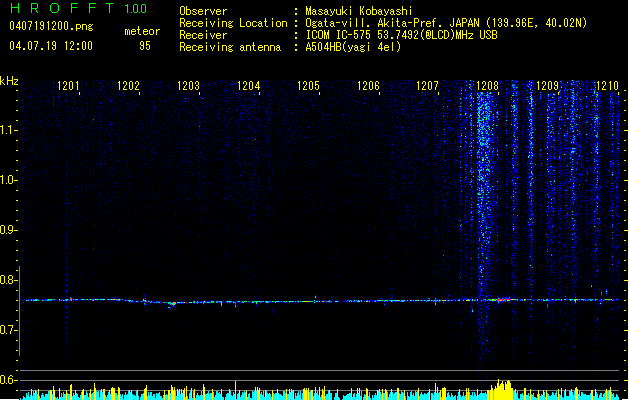The height and width of the screenshot is (400, 629).
Task: Click the 0.7 kHz frequency label
Action: click(7, 330)
